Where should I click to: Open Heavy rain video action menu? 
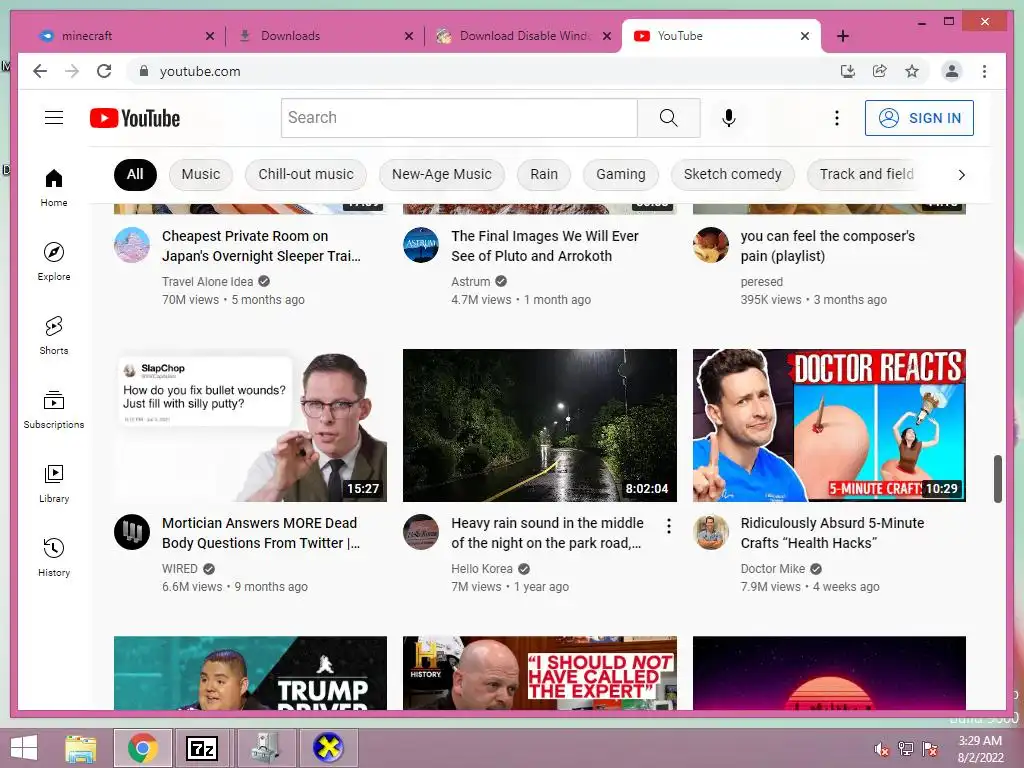668,526
